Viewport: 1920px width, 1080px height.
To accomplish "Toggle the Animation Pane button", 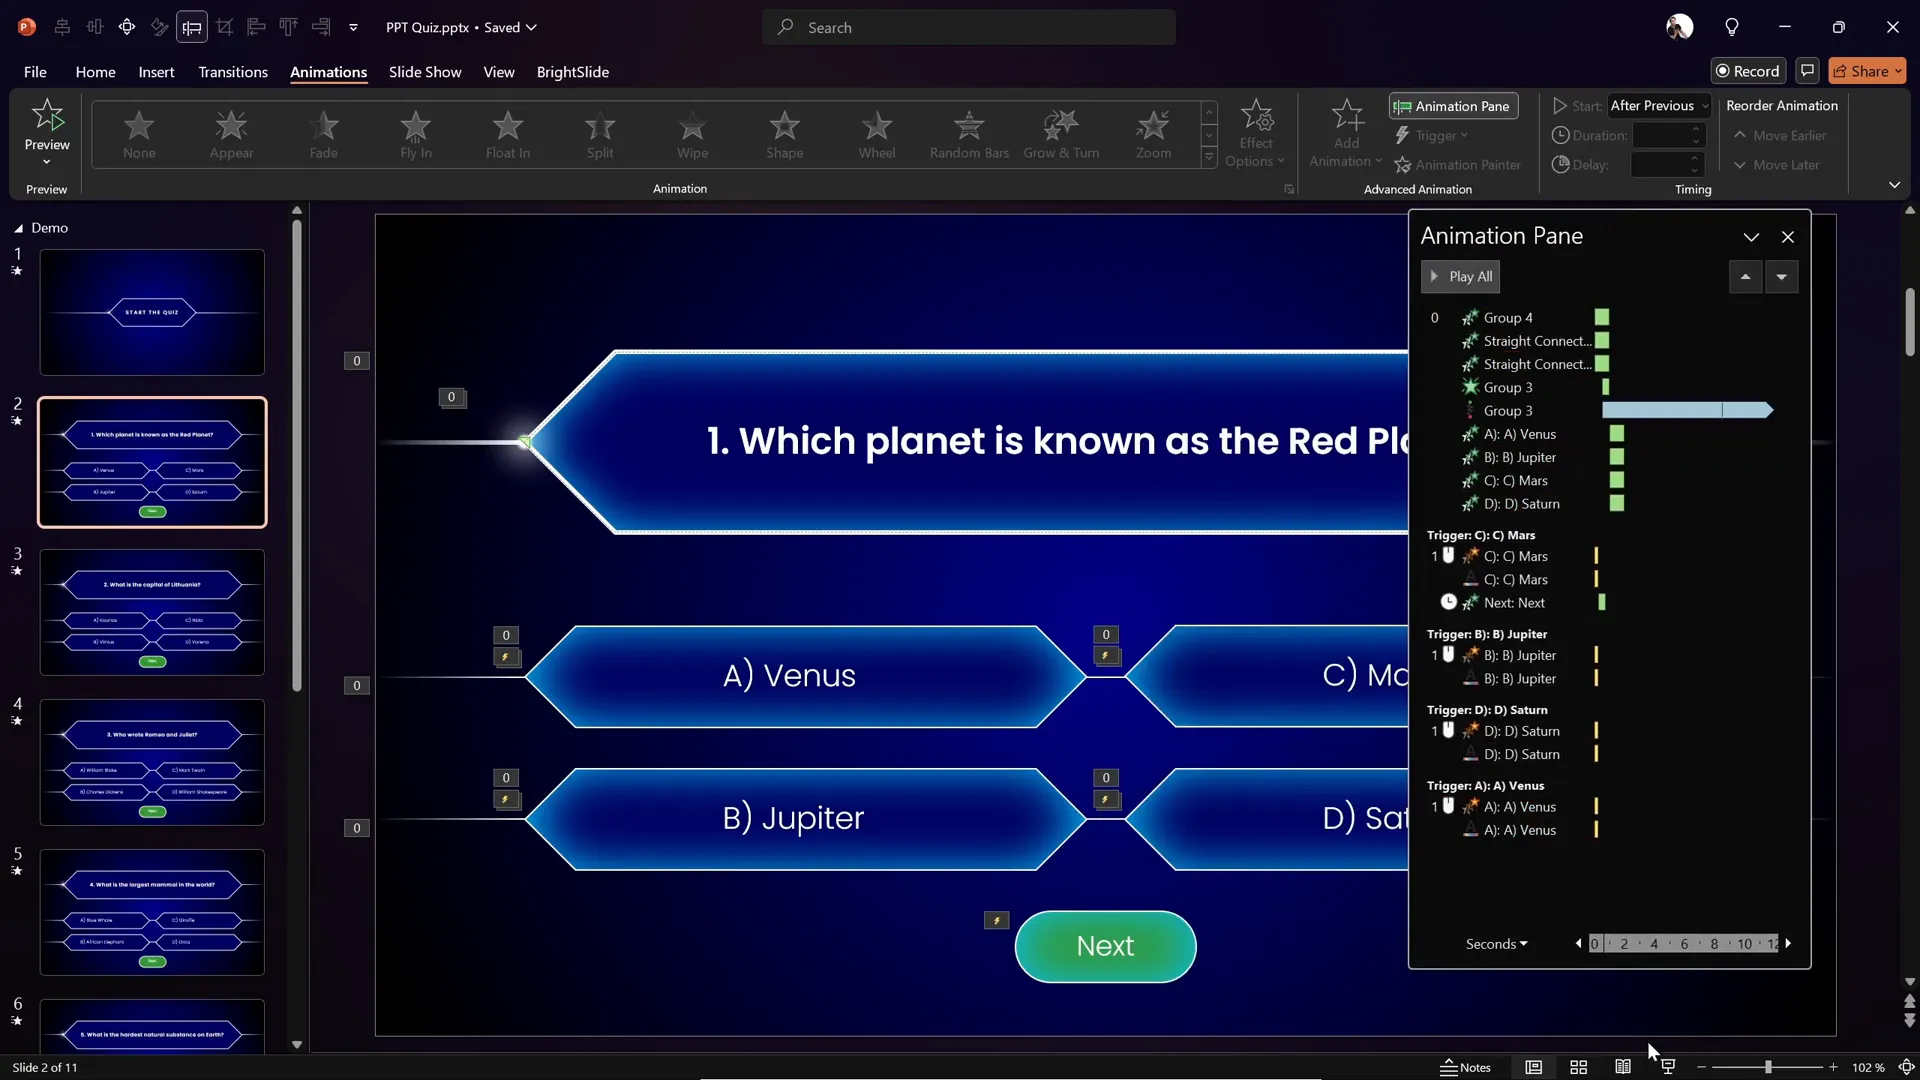I will 1453,106.
